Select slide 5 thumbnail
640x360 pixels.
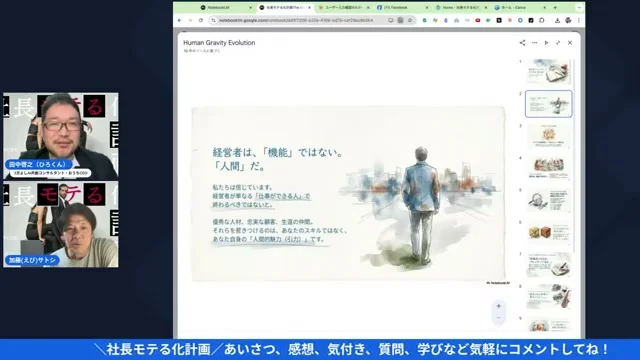(549, 200)
